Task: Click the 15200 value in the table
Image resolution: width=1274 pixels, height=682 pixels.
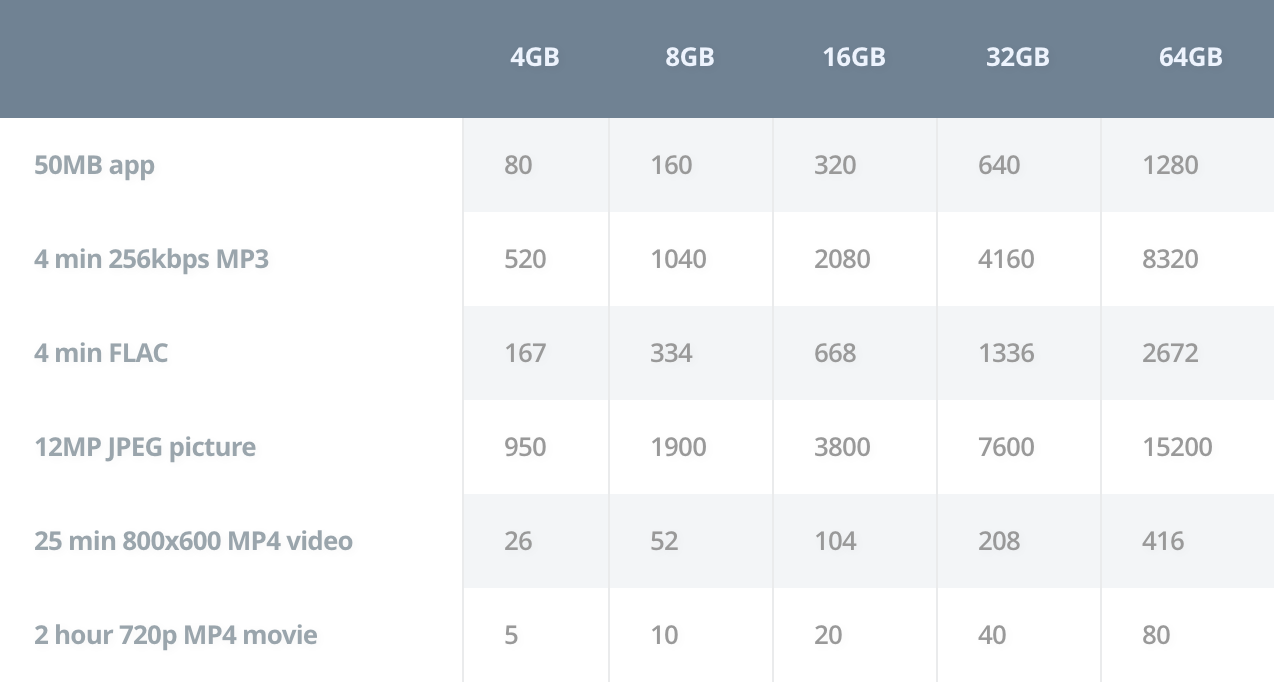Action: [x=1177, y=446]
